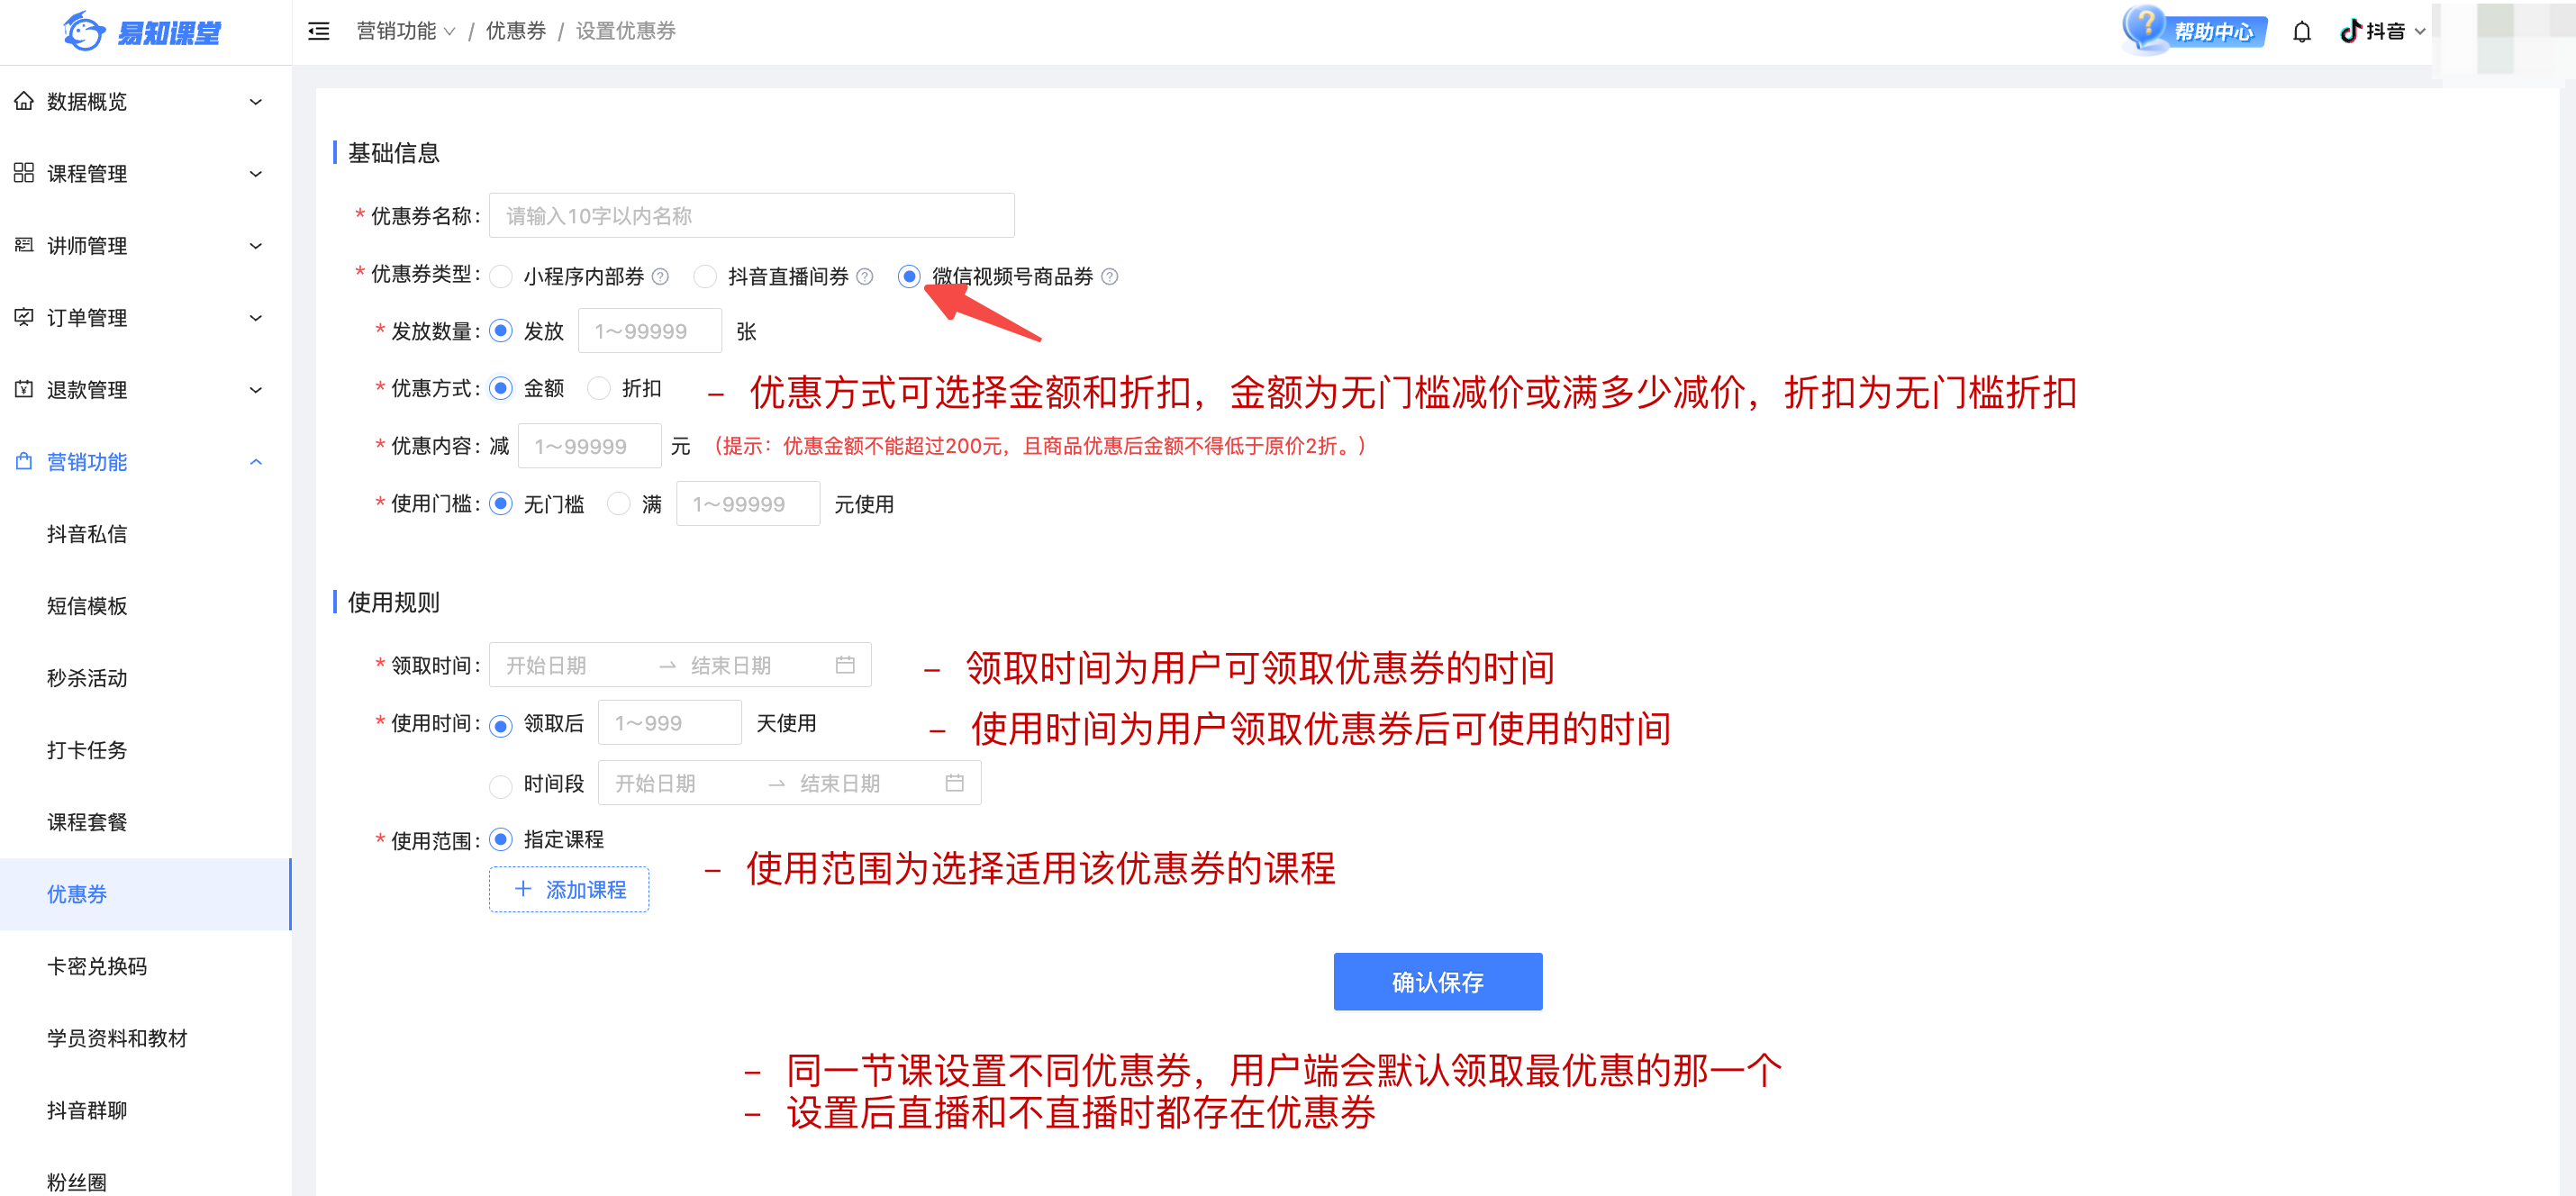2576x1196 pixels.
Task: Focus the 满 threshold amount field
Action: 747,504
